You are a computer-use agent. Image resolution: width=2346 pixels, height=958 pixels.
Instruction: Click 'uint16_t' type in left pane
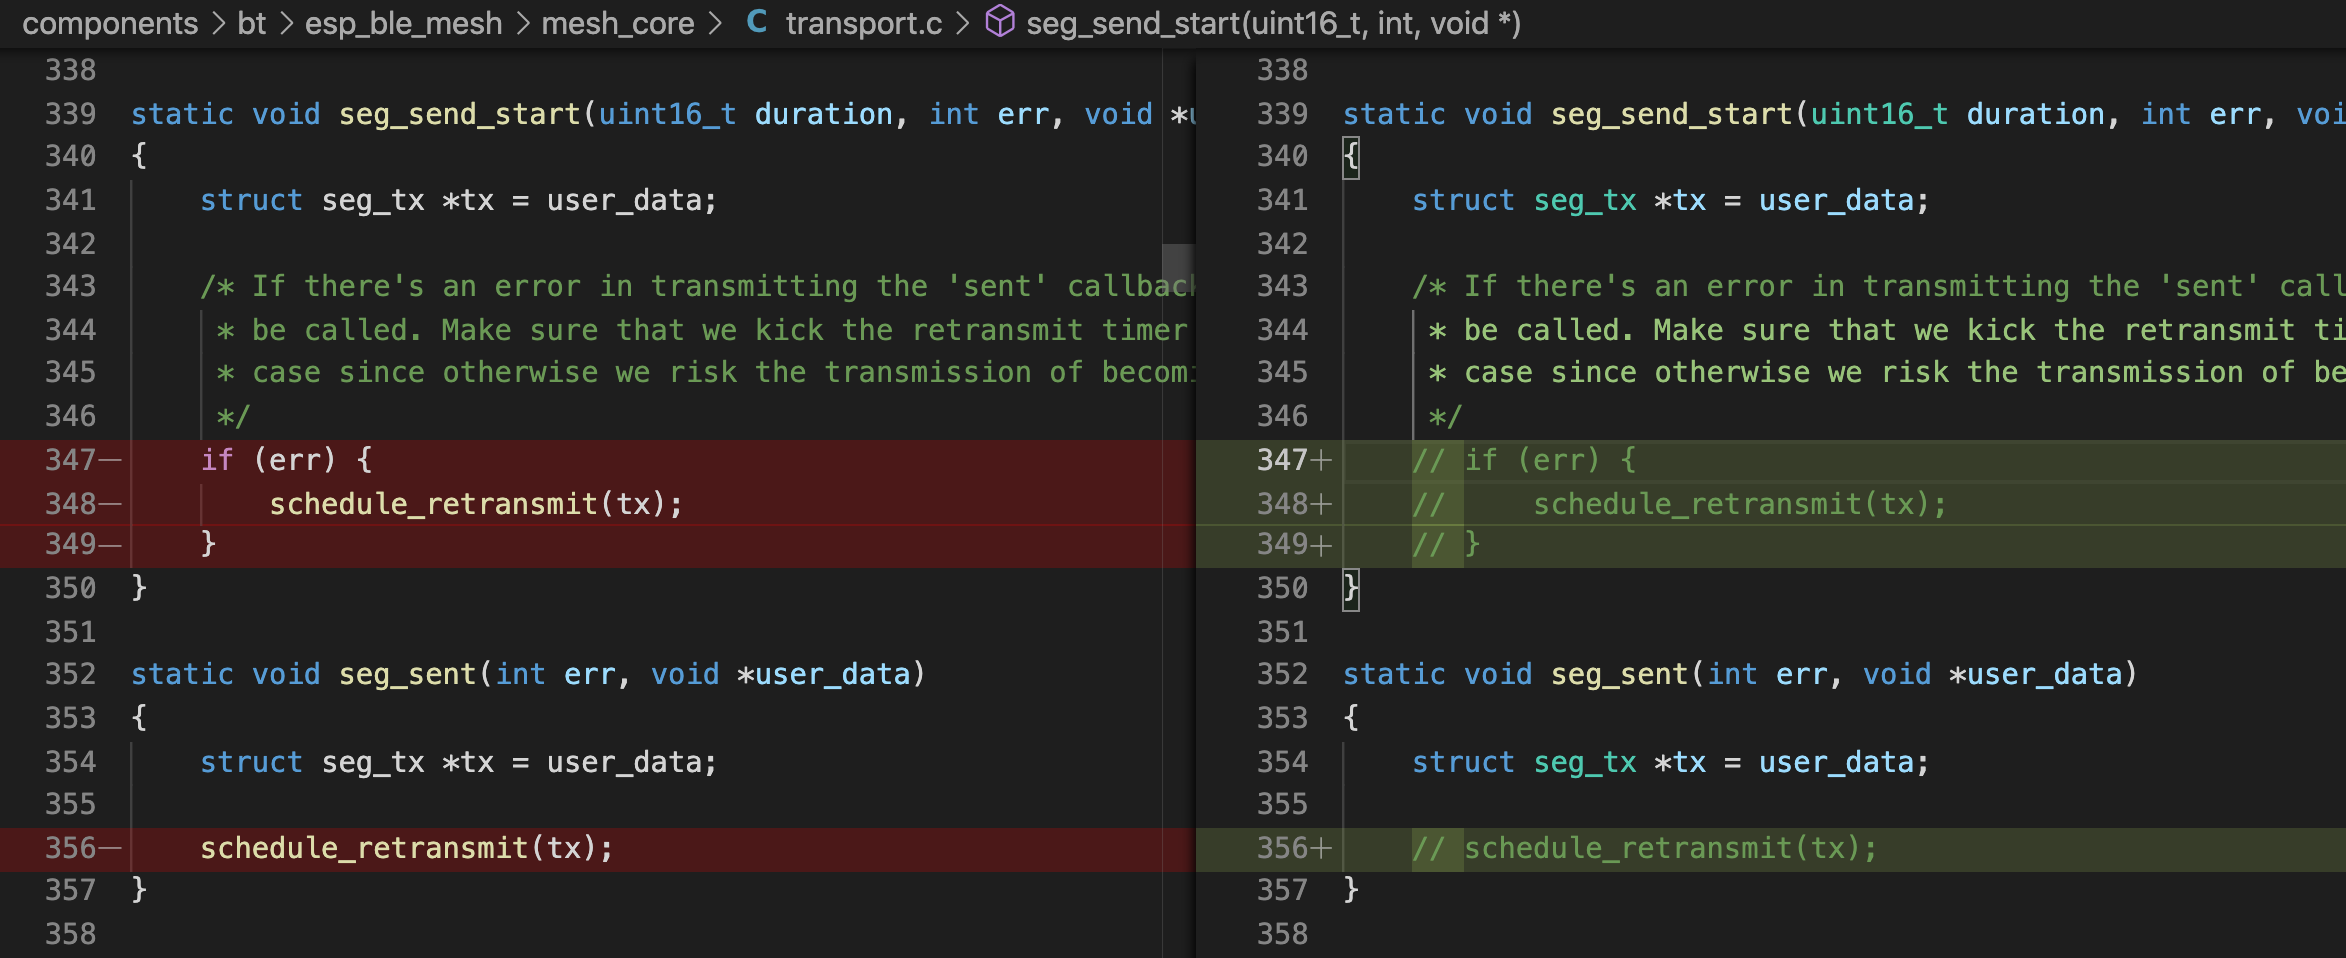[x=668, y=114]
